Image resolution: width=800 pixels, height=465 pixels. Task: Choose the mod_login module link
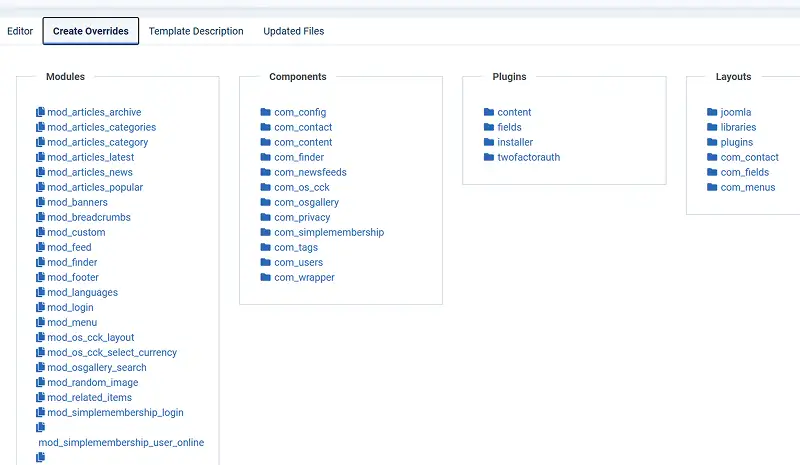click(70, 307)
